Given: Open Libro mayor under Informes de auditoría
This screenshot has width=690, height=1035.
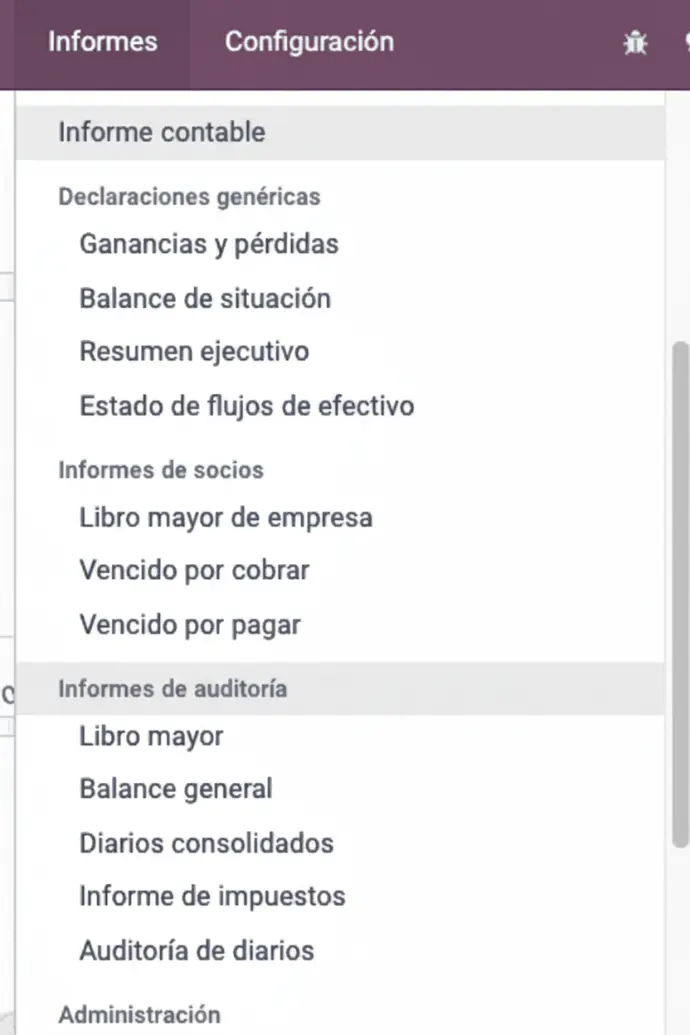Looking at the screenshot, I should [151, 737].
